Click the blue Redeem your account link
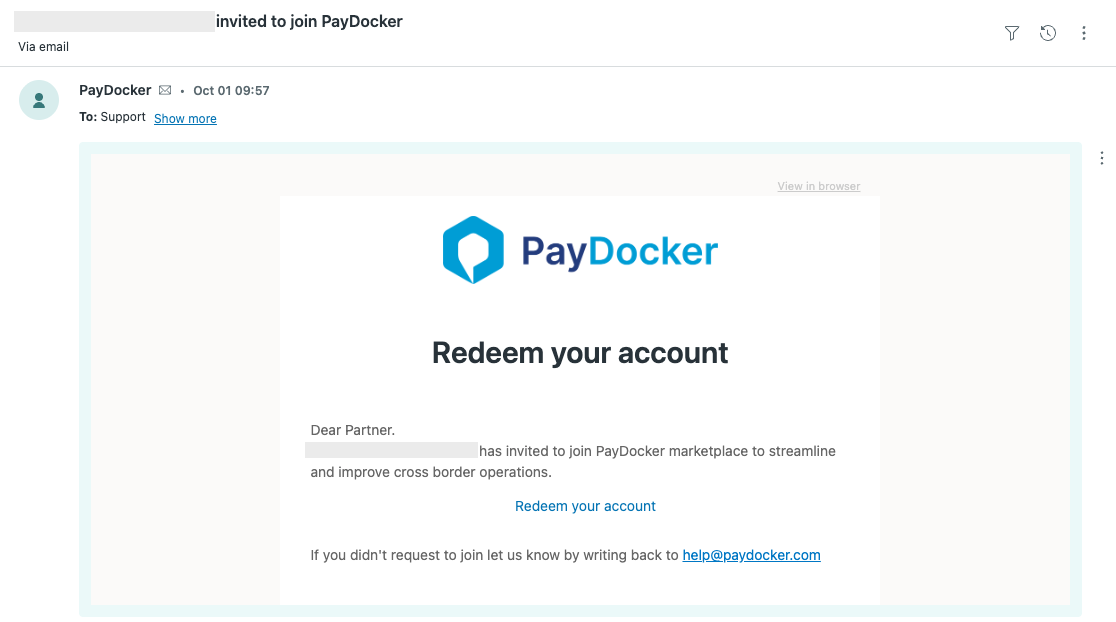This screenshot has width=1116, height=622. point(585,506)
